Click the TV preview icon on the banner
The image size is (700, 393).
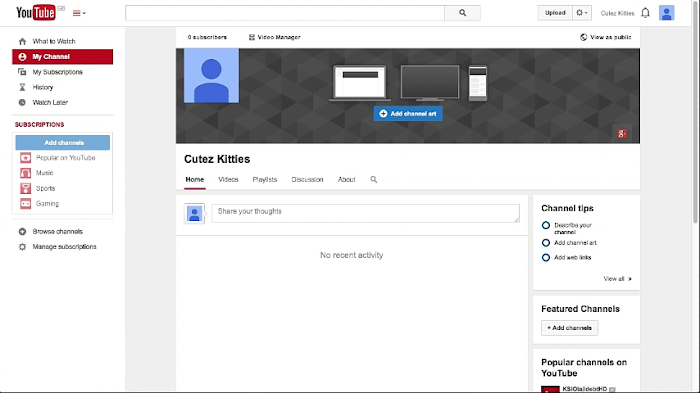[x=429, y=83]
